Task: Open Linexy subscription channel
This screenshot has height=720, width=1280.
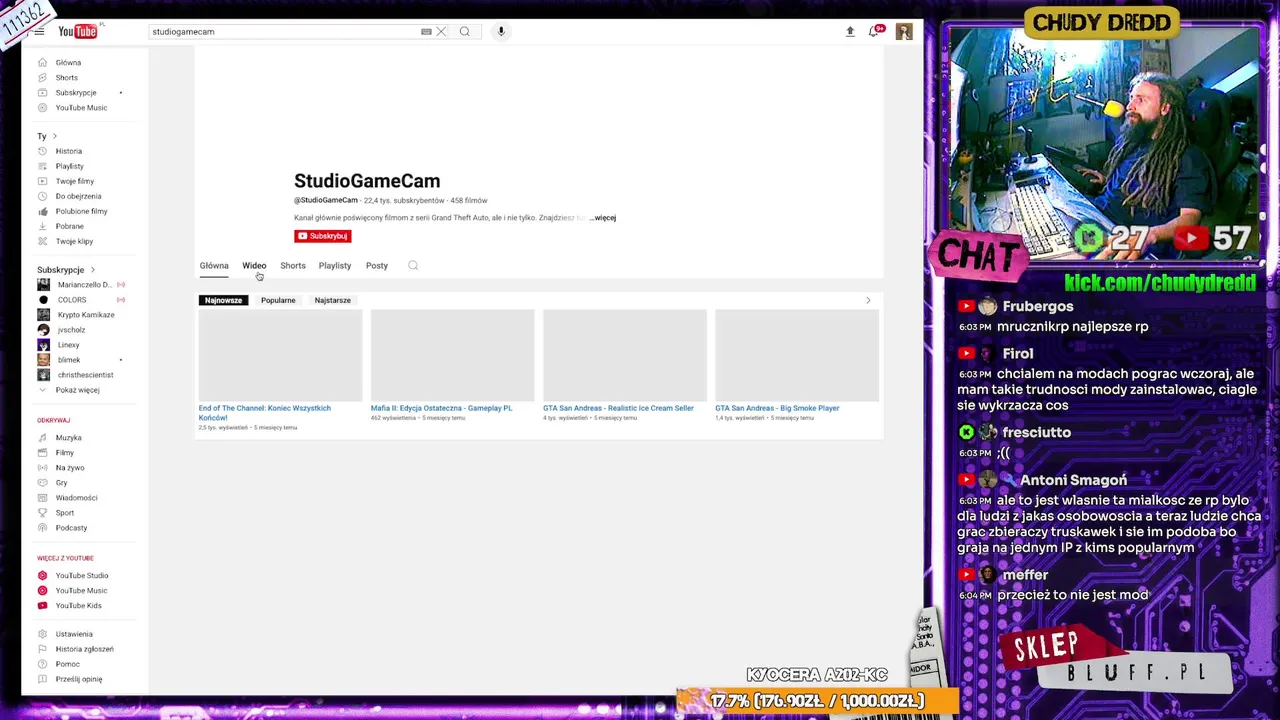Action: click(68, 345)
